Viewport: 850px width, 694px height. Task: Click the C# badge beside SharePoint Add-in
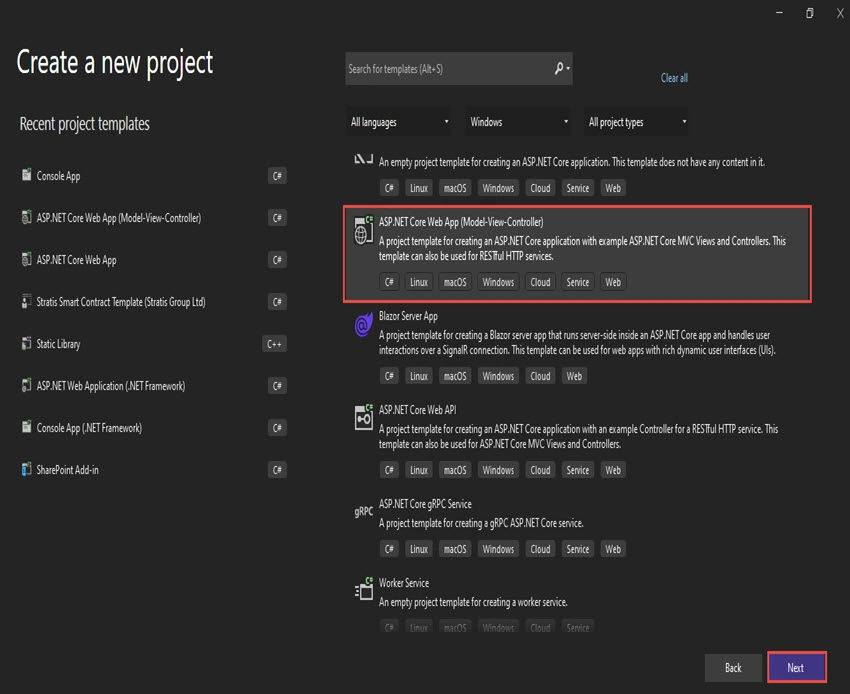pyautogui.click(x=277, y=470)
